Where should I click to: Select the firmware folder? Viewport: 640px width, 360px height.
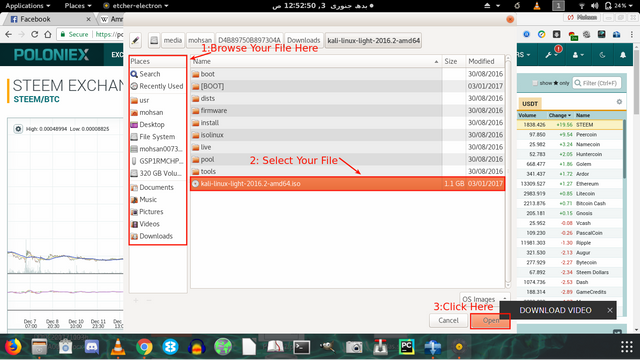point(347,111)
